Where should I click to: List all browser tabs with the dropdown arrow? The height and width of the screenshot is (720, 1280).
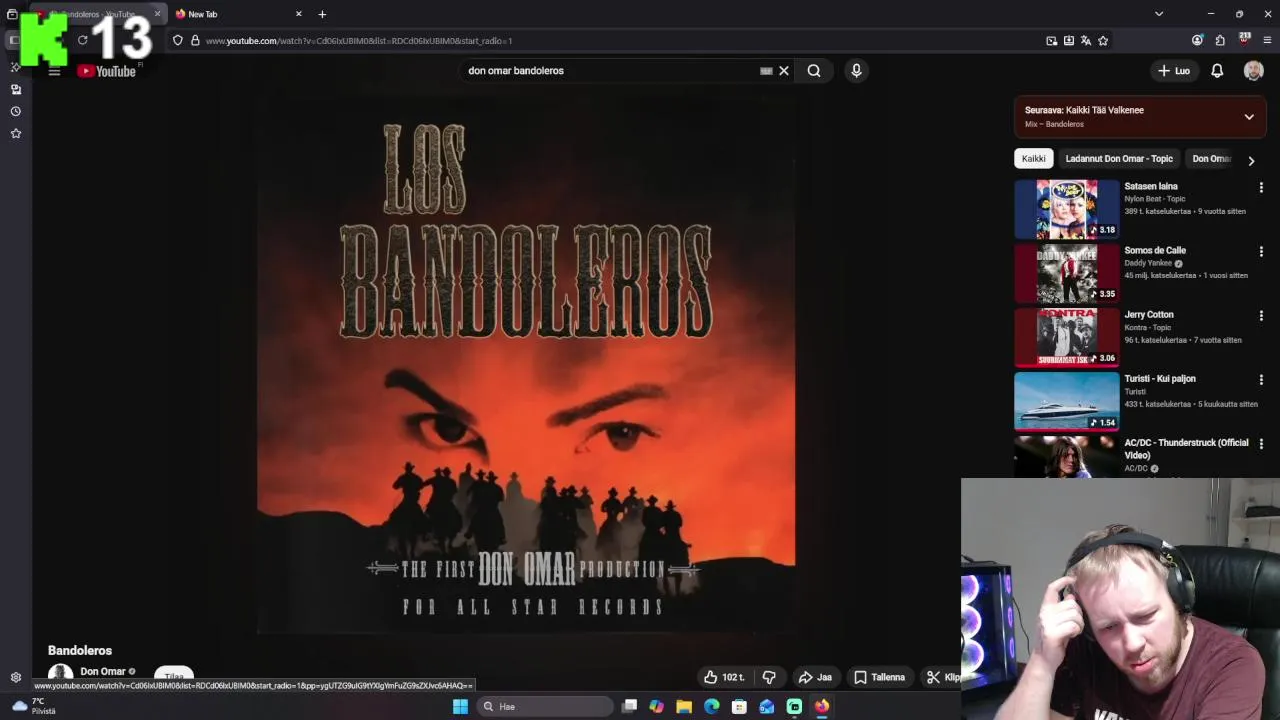(1159, 14)
